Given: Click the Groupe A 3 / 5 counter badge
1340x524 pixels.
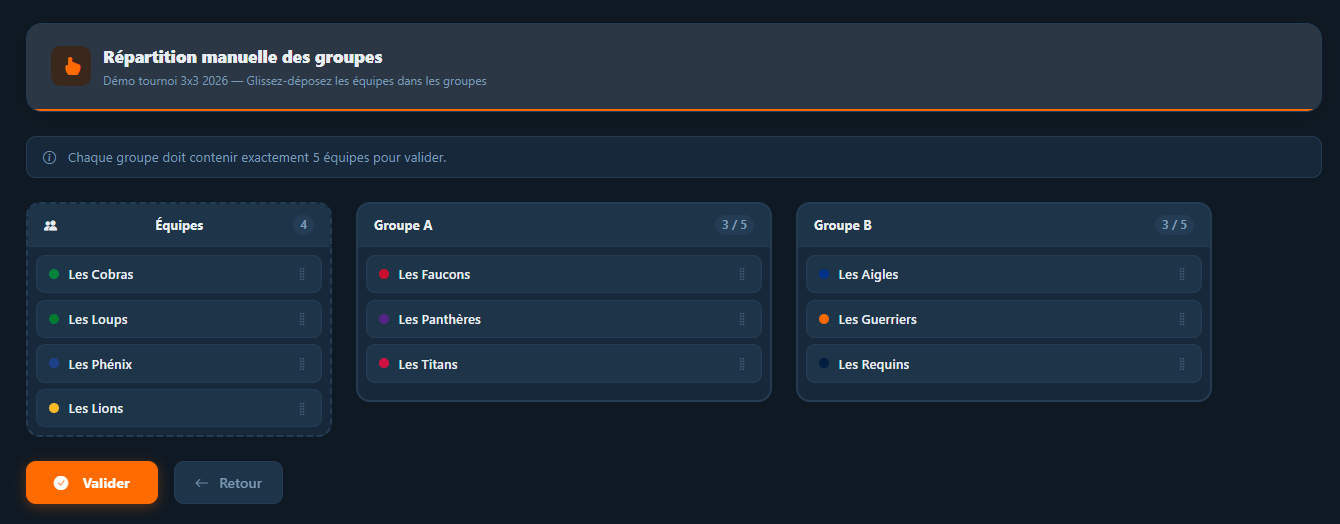Looking at the screenshot, I should tap(734, 225).
